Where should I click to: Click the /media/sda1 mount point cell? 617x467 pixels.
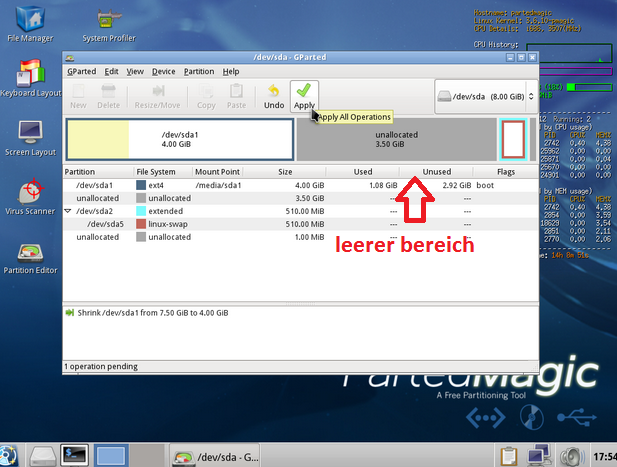(x=218, y=185)
